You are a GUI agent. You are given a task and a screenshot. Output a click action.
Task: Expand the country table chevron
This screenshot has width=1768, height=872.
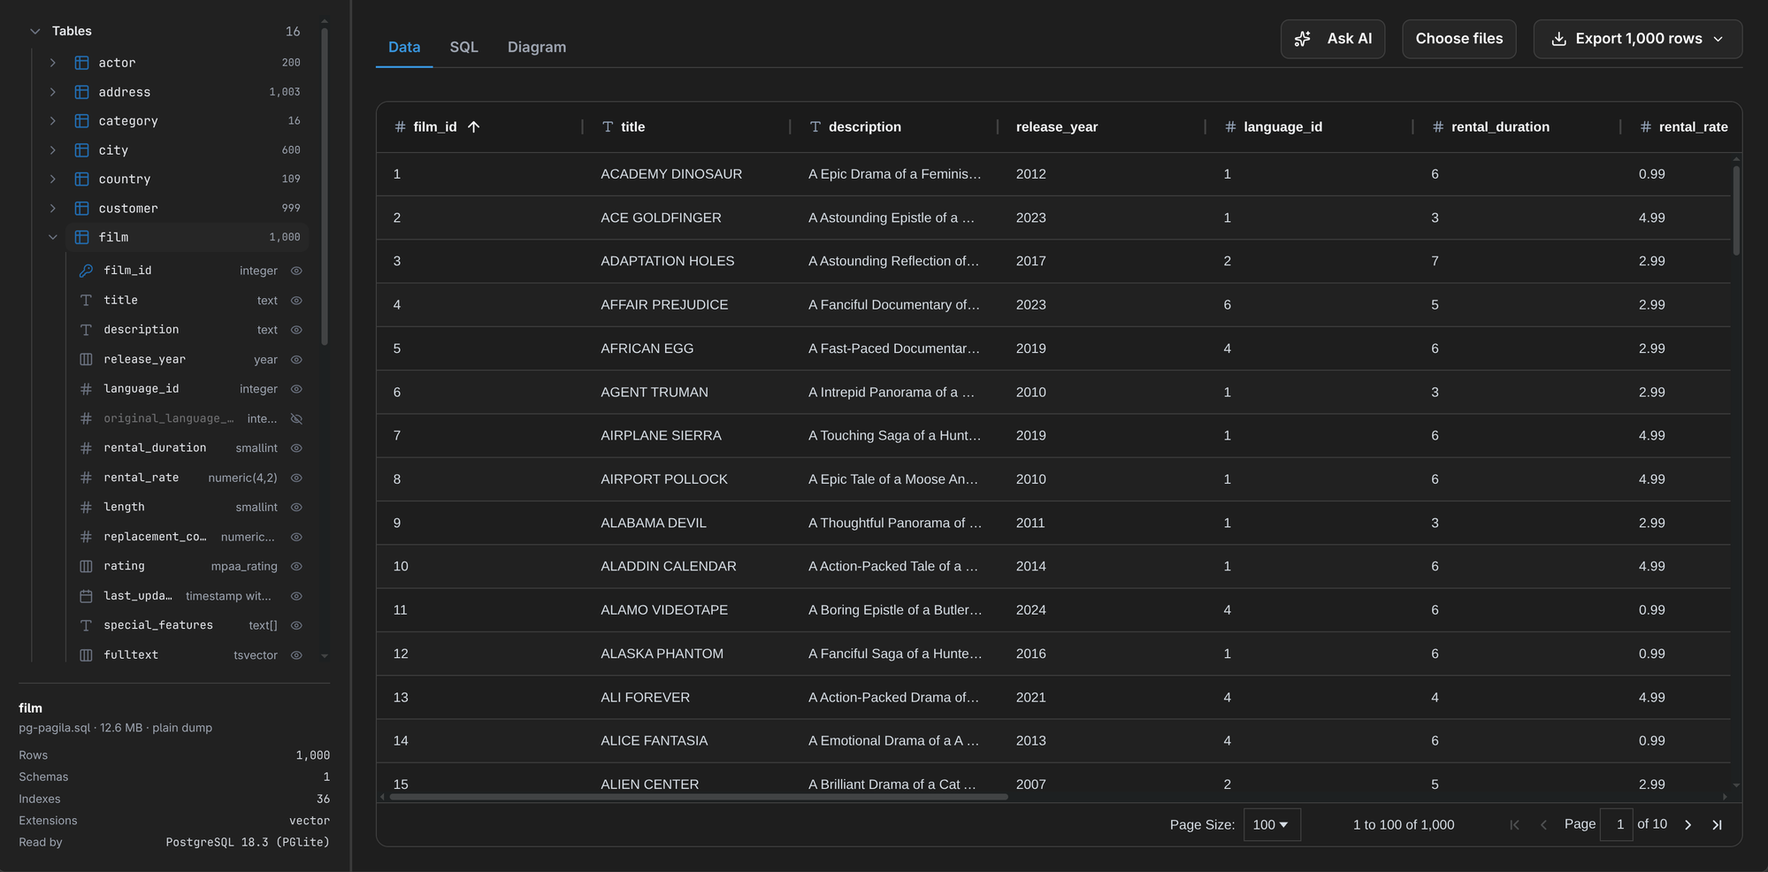53,179
